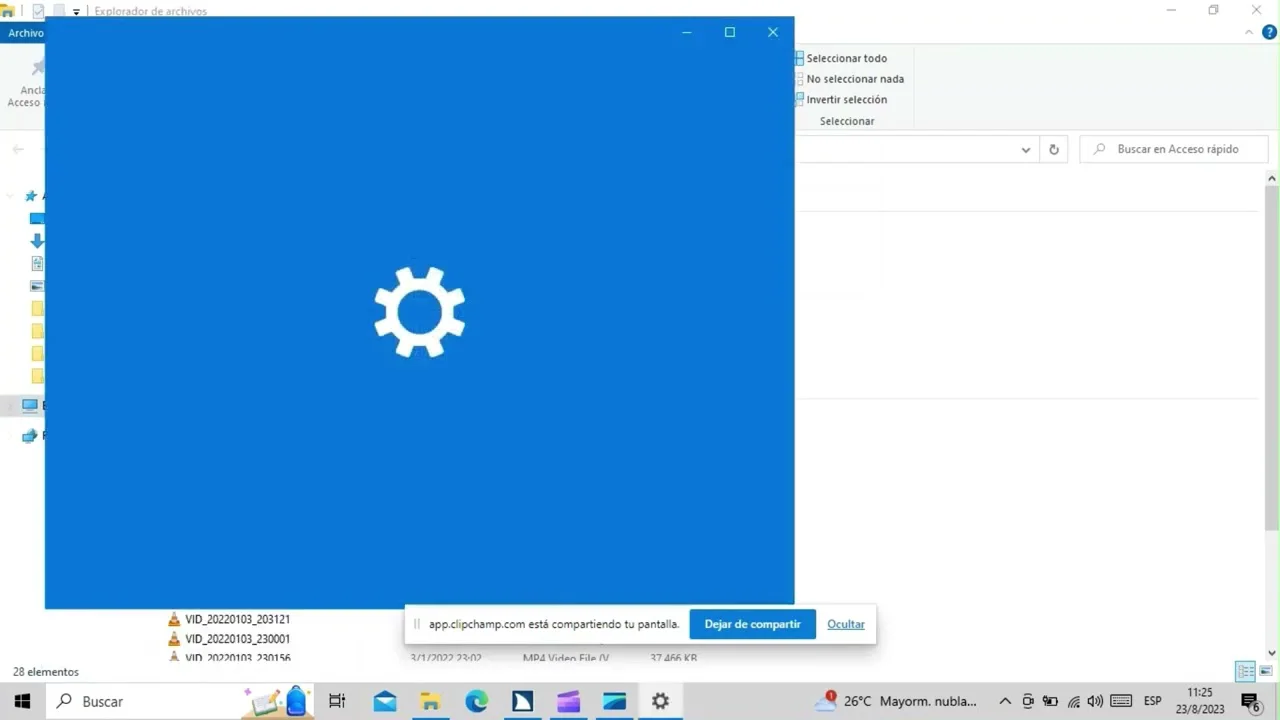Viewport: 1280px width, 720px height.
Task: Click the Ocultar link
Action: pyautogui.click(x=845, y=624)
